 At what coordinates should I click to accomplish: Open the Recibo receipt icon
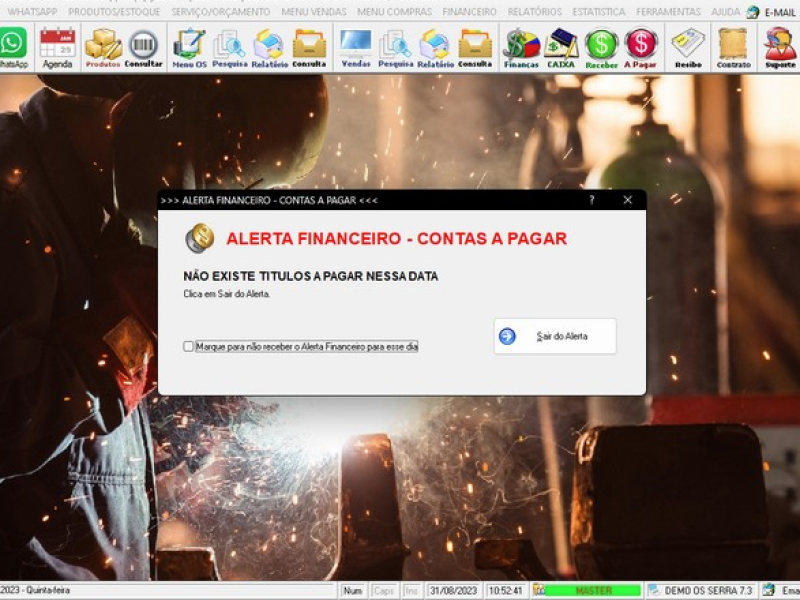coord(688,47)
